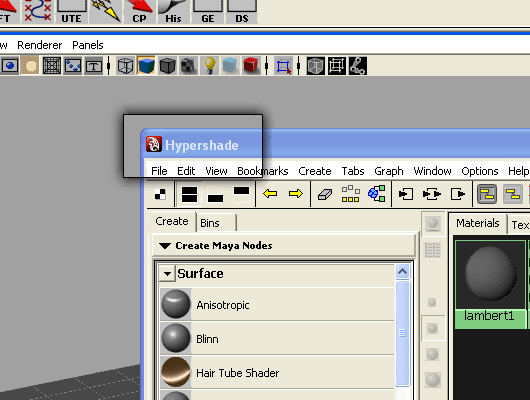Click graph materials on selected objects icon
Screen dimensions: 530x400
tap(377, 194)
